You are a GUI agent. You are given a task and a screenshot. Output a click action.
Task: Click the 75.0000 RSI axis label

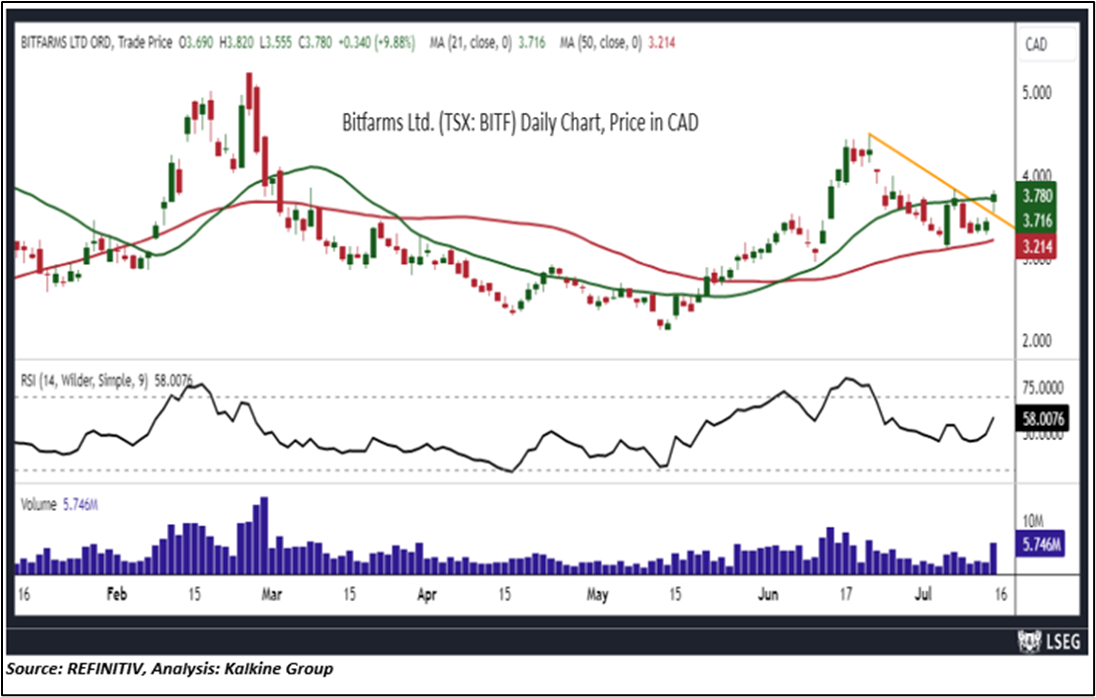1042,388
